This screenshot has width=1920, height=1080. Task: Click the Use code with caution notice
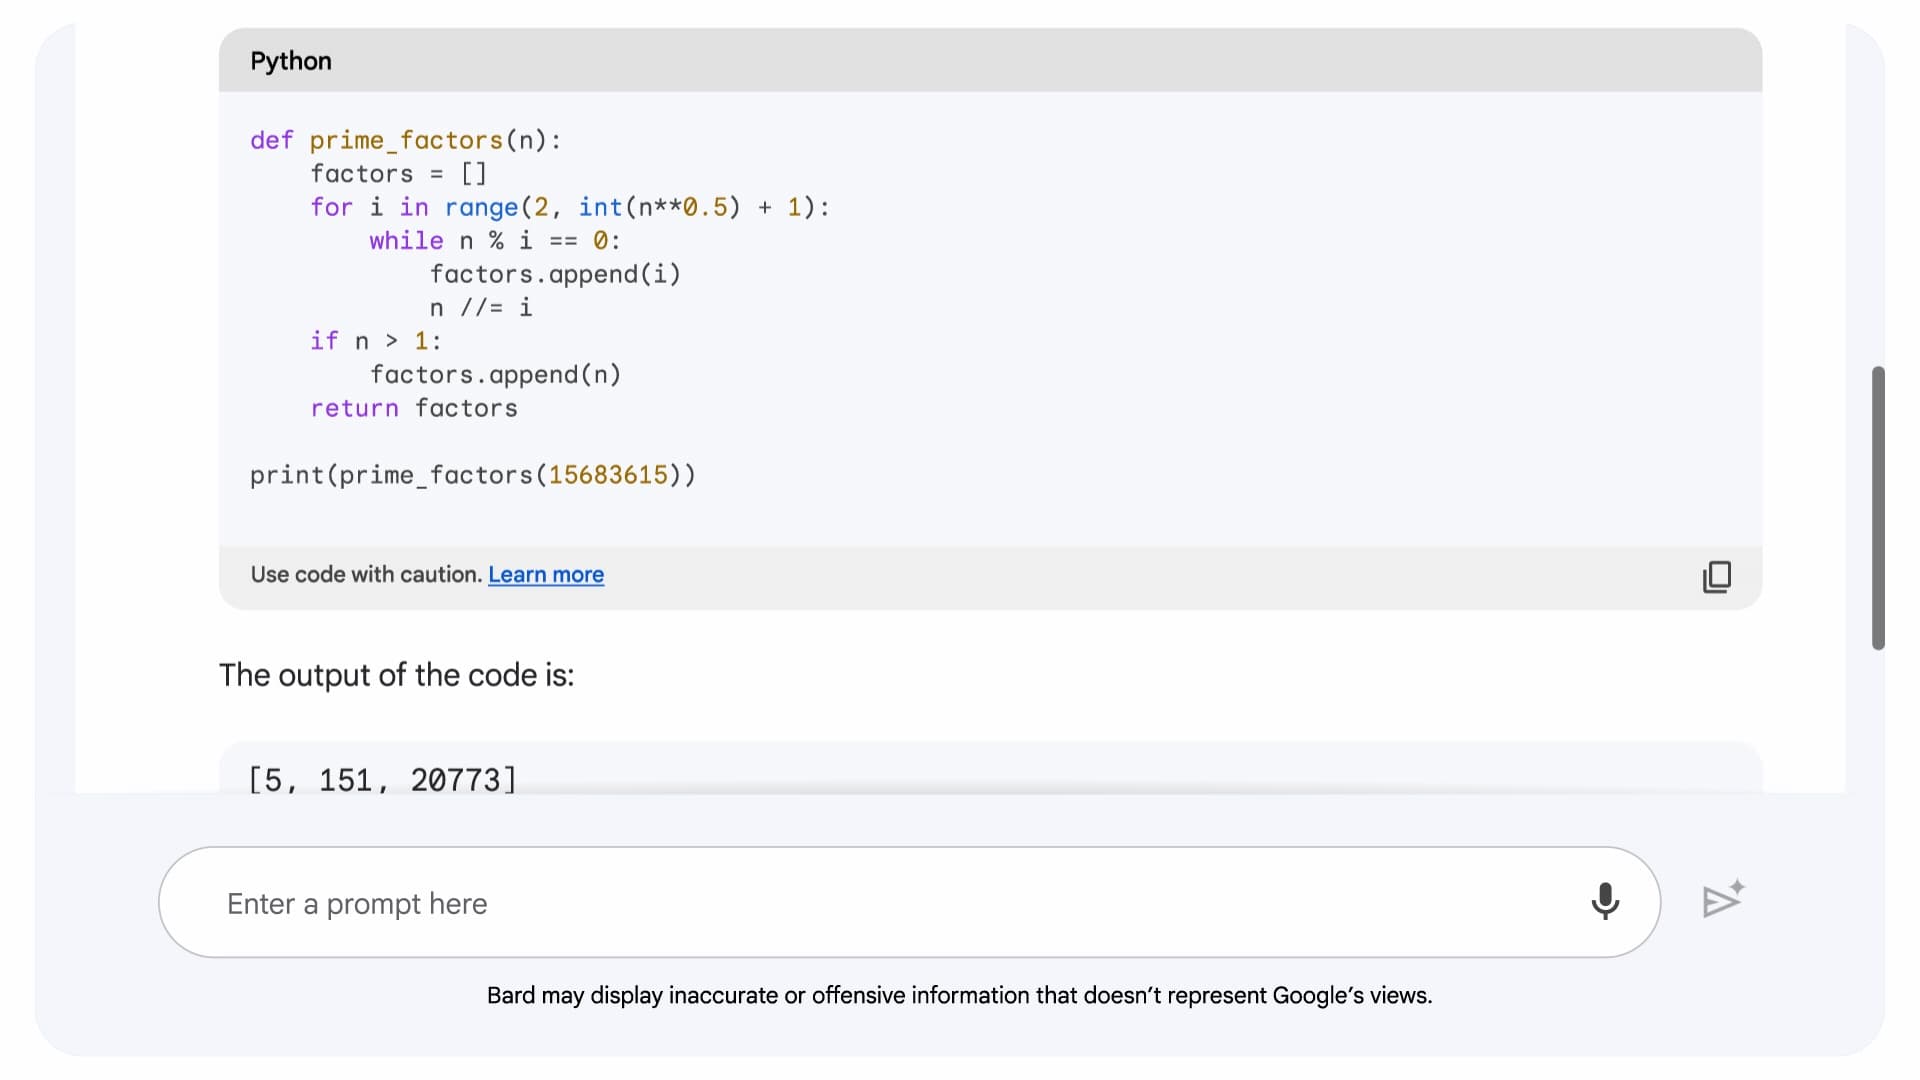pyautogui.click(x=366, y=574)
